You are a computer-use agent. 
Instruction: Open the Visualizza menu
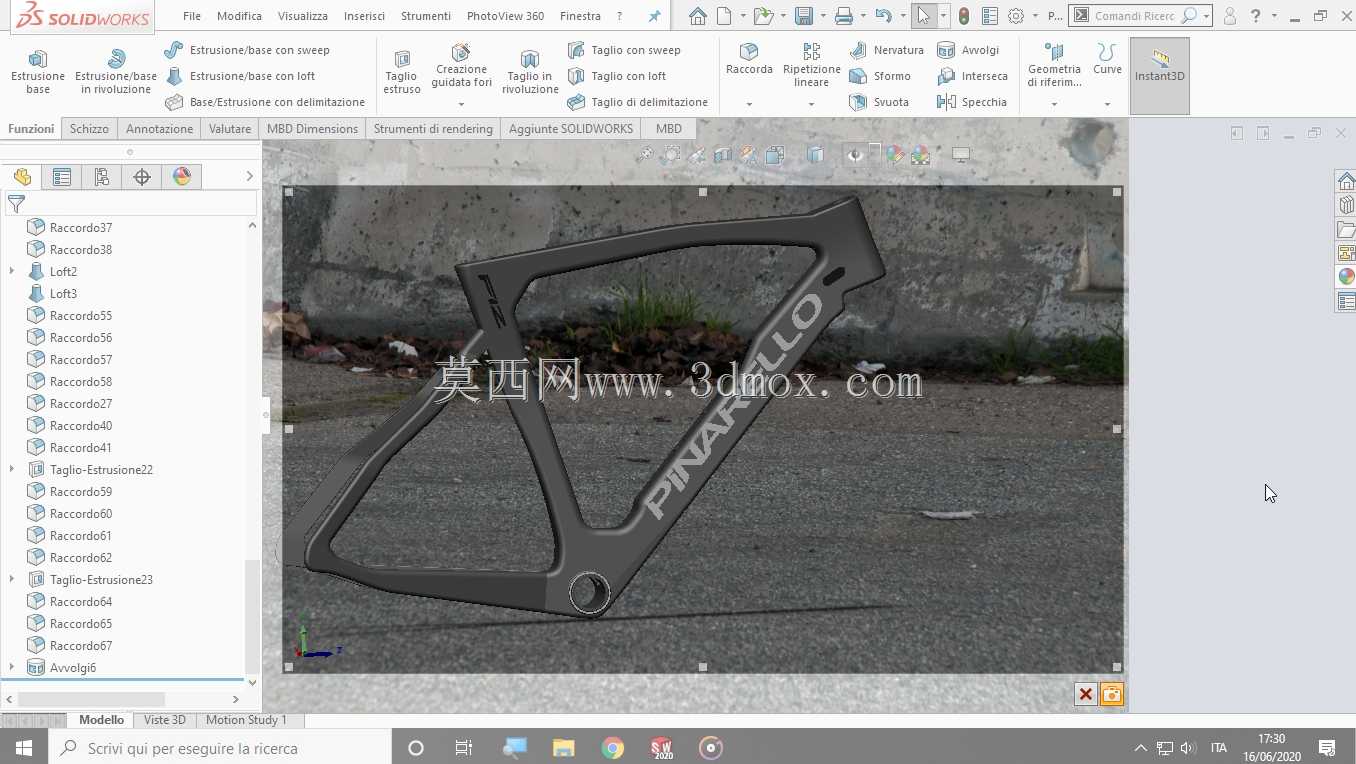click(303, 16)
